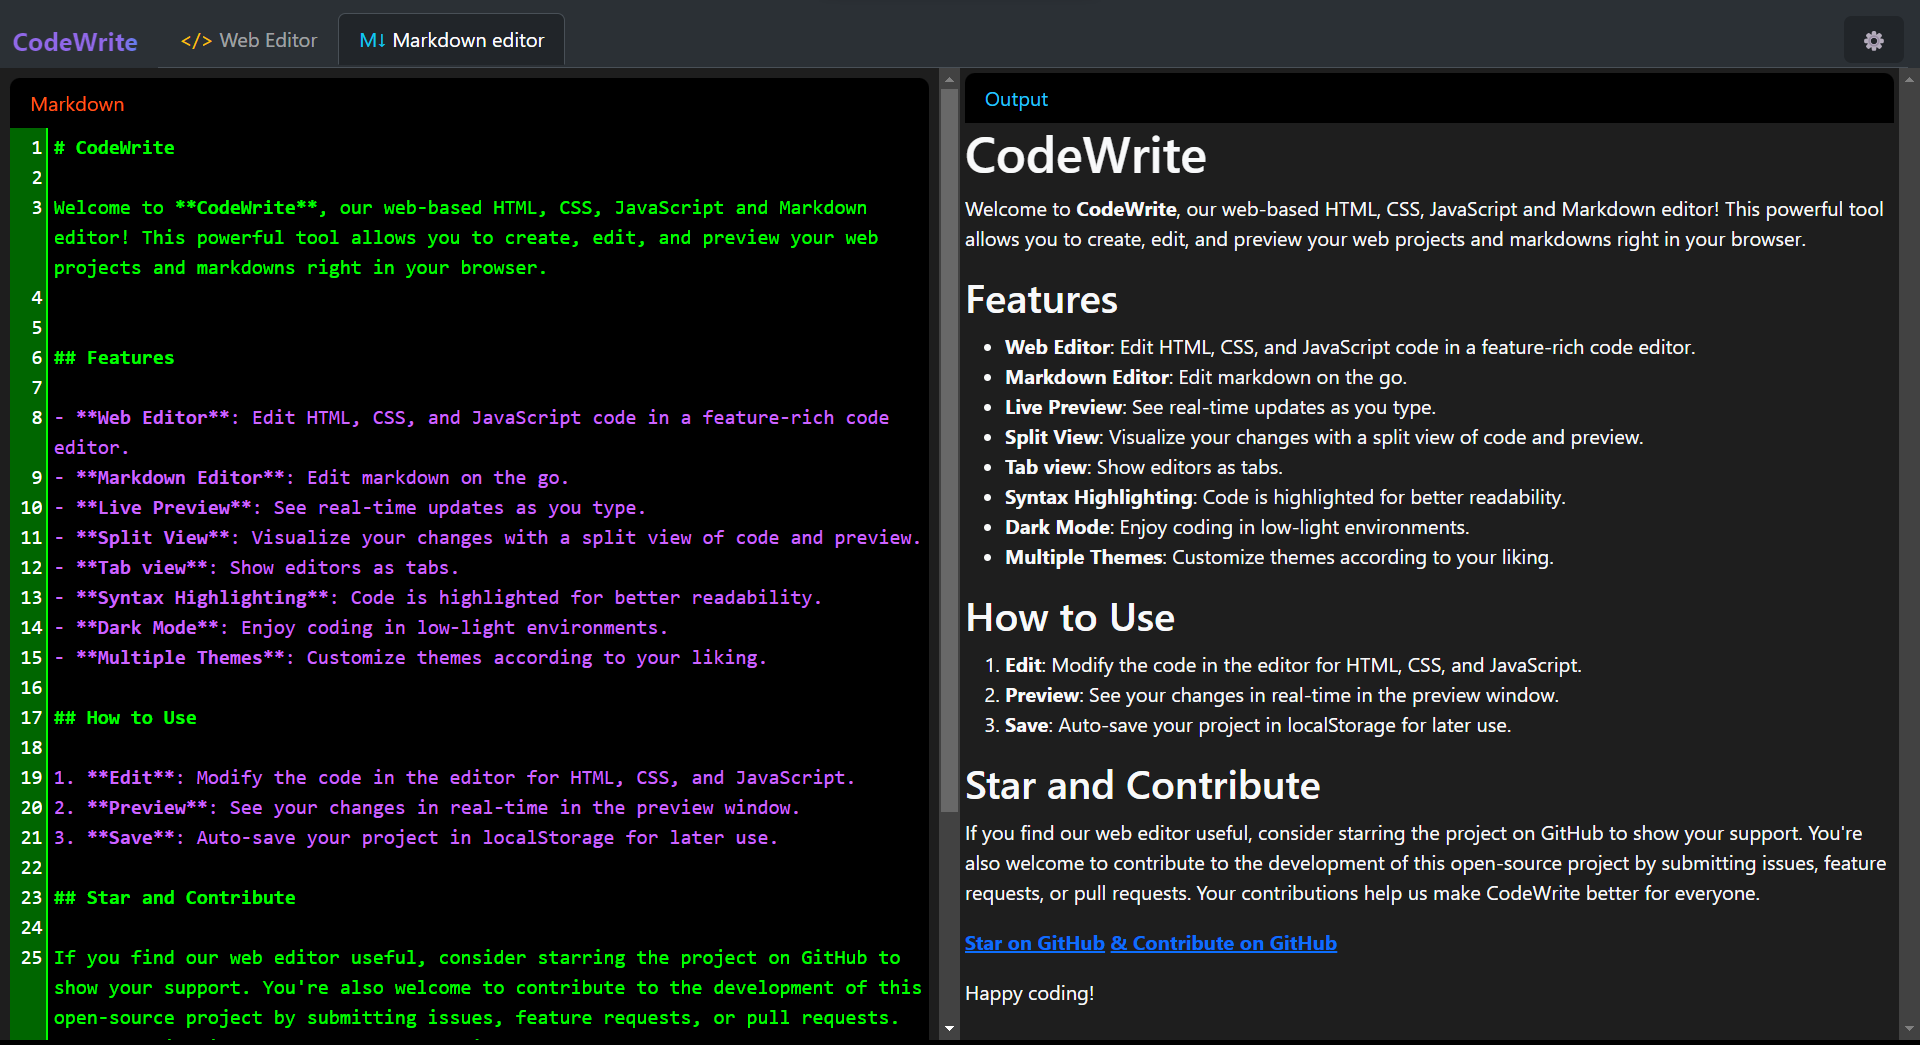
Task: Click the output pane scrollbar down arrow
Action: pyautogui.click(x=1909, y=1028)
